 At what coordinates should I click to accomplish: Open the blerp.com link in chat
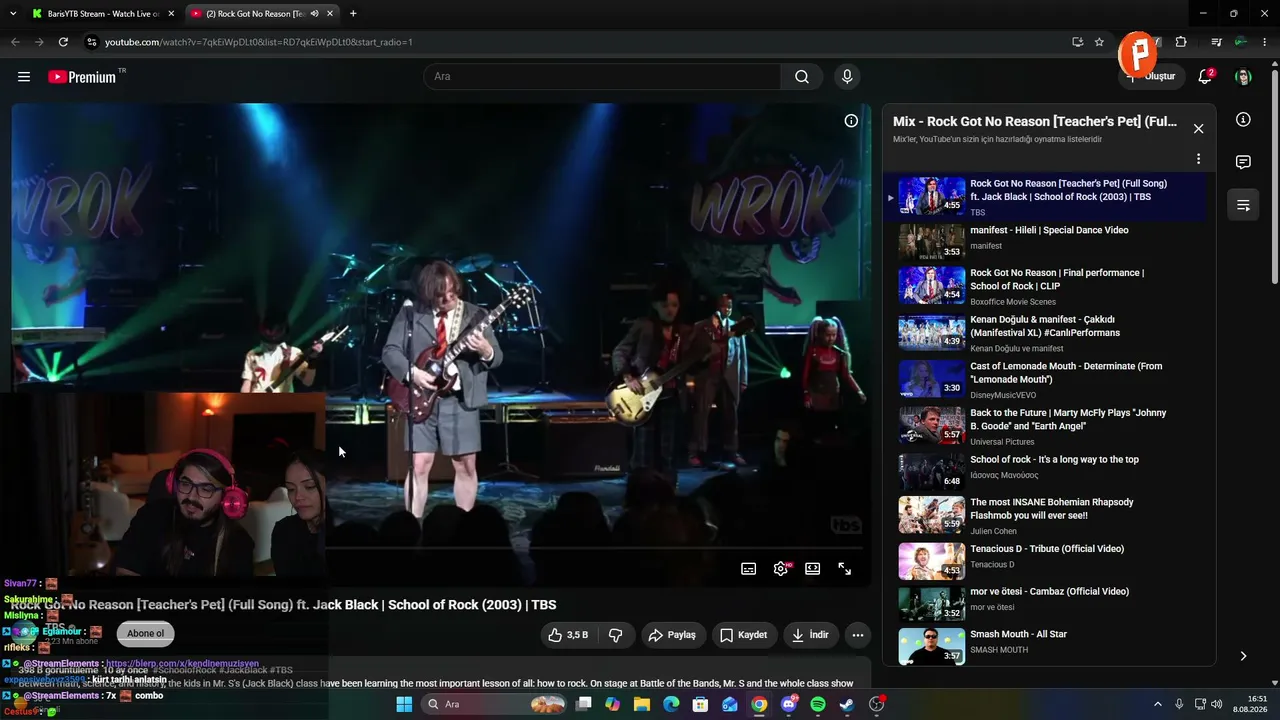tap(182, 664)
